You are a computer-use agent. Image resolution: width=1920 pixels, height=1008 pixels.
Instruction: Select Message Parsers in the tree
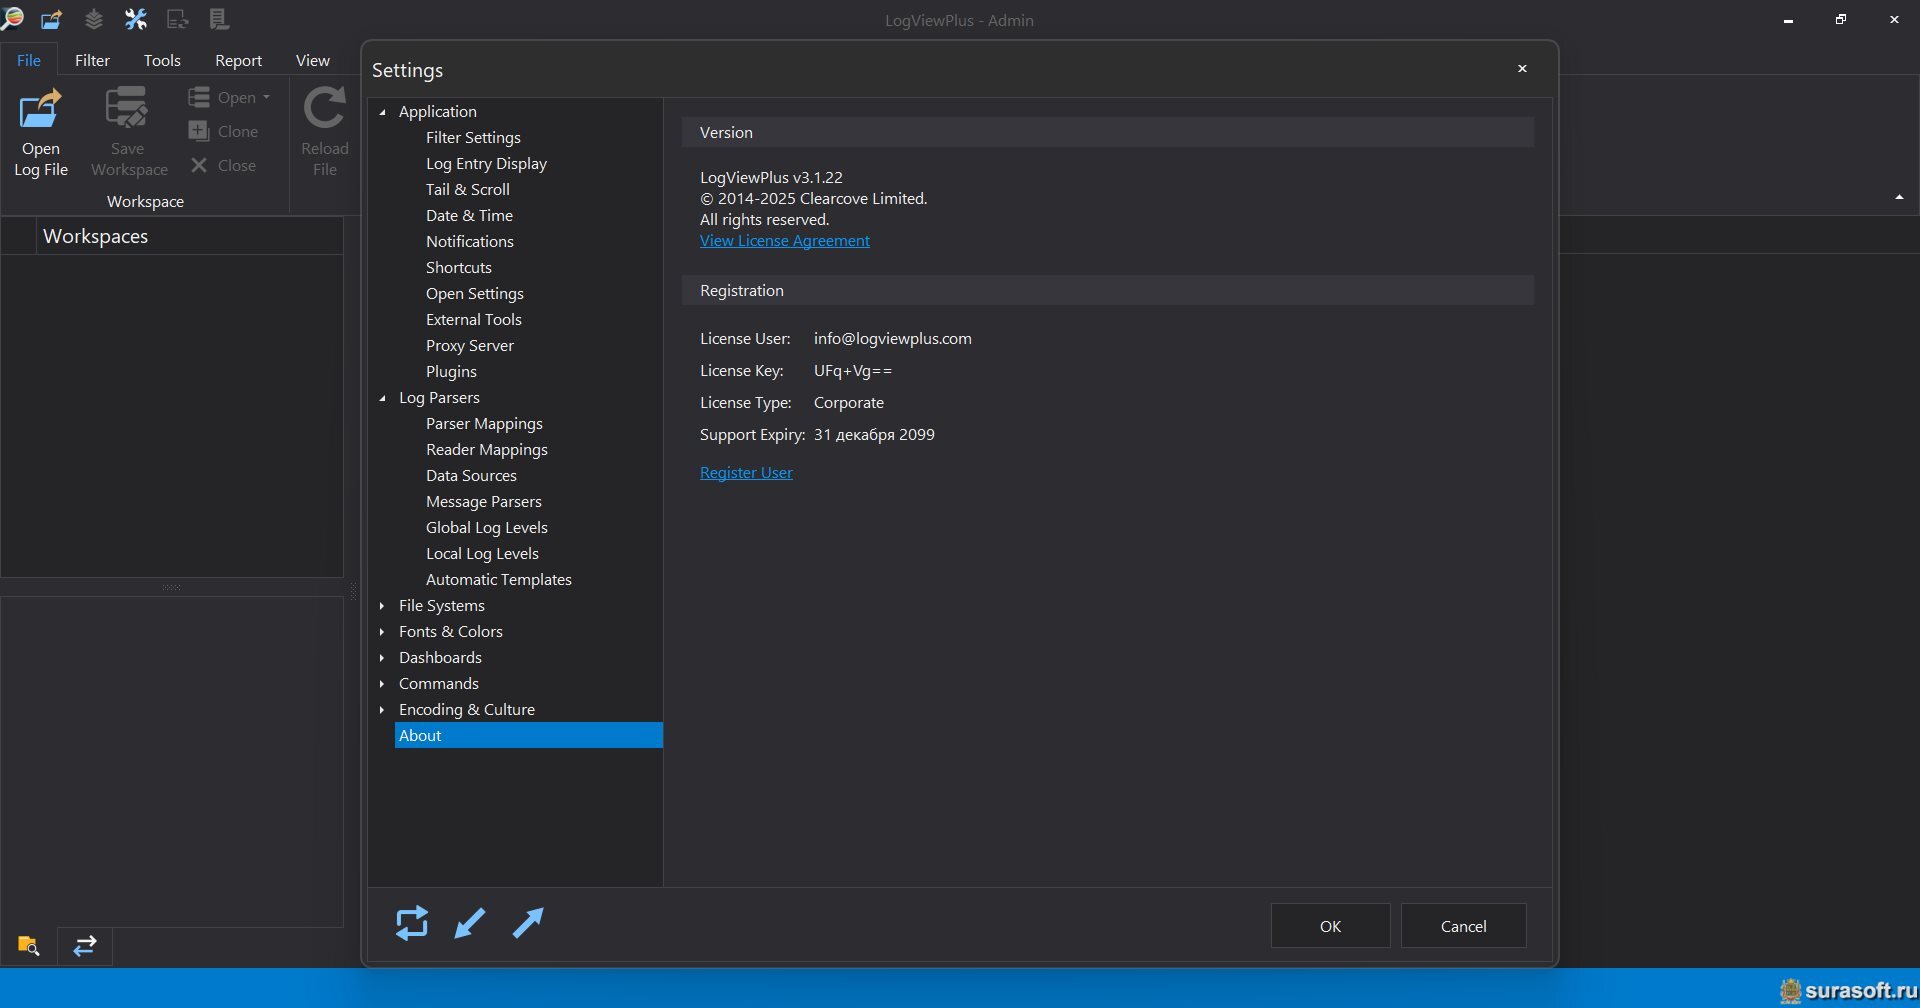click(x=483, y=502)
